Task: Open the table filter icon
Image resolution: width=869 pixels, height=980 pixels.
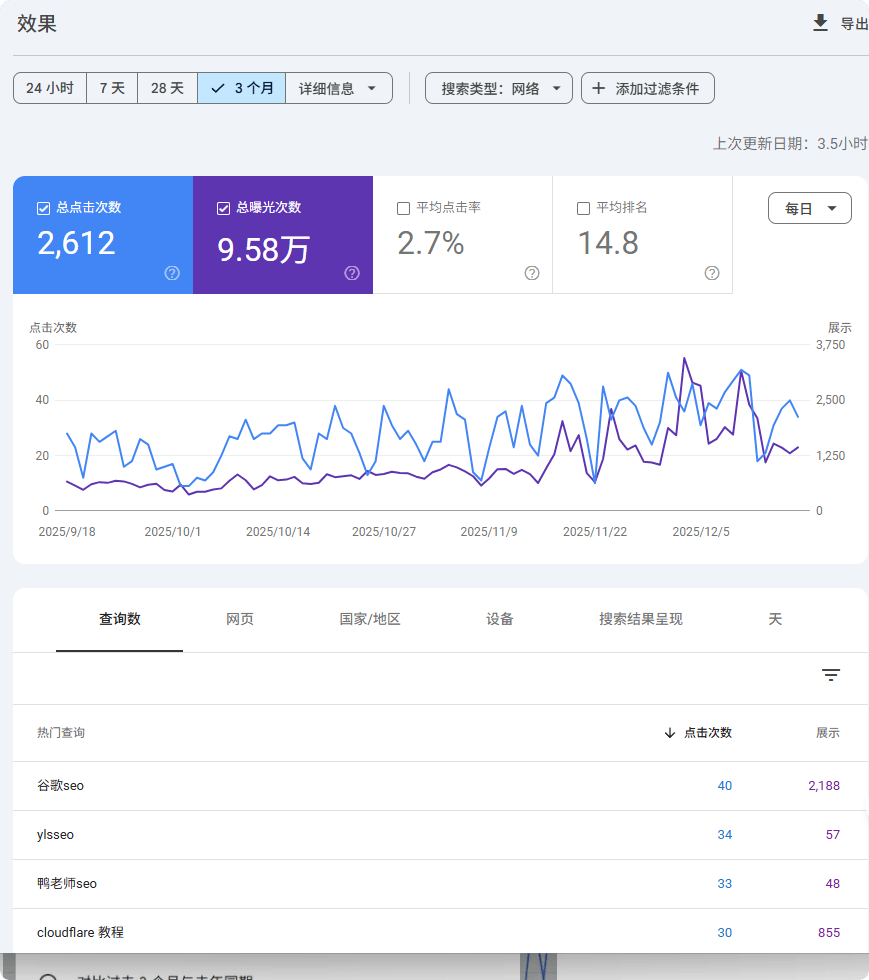Action: (x=830, y=675)
